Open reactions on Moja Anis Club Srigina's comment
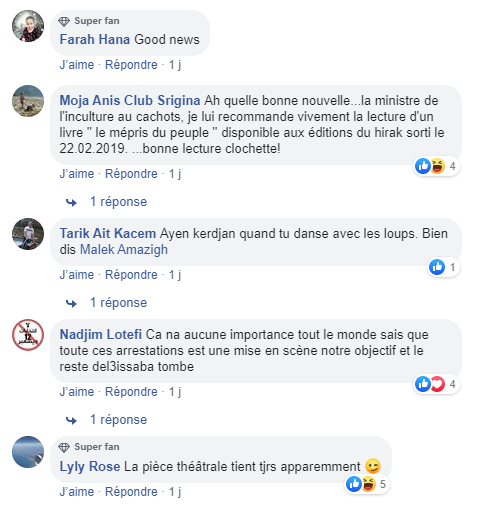This screenshot has width=495, height=510. (x=436, y=166)
